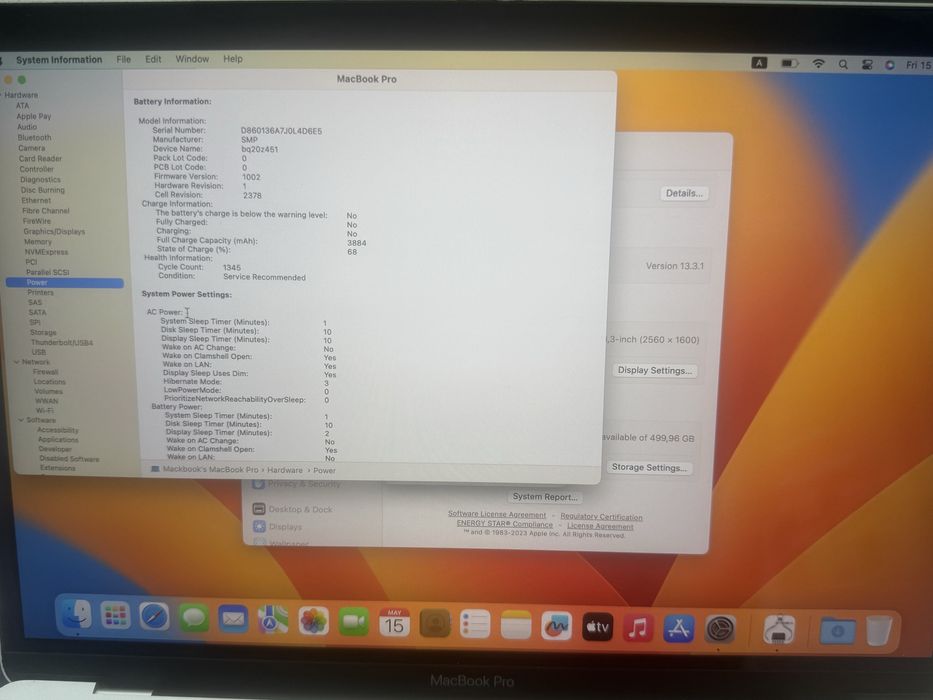Viewport: 933px width, 700px height.
Task: Select Thunderbolt/USB4 in sidebar
Action: click(x=62, y=342)
